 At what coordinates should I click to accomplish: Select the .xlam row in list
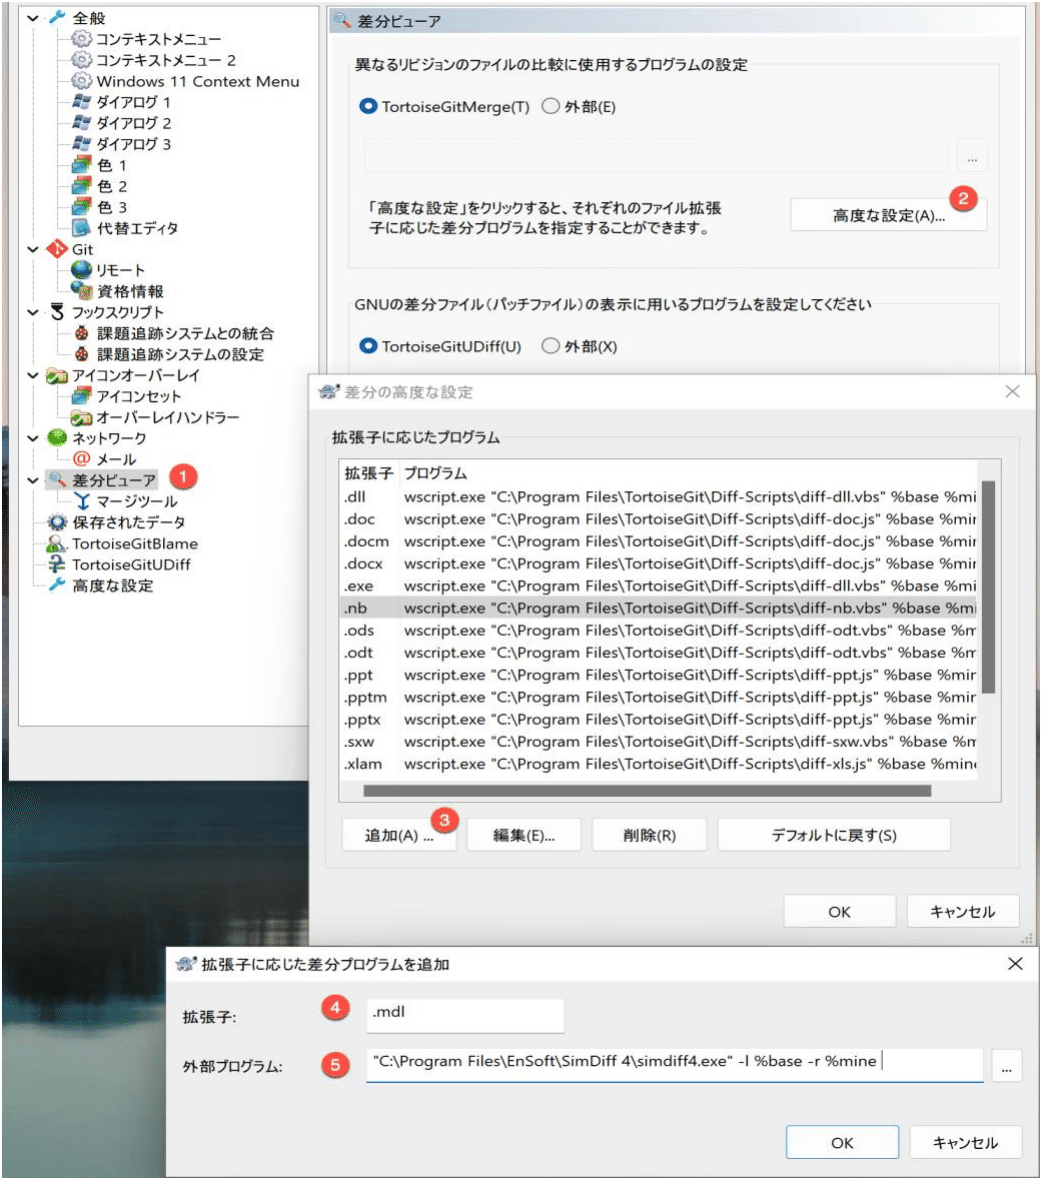pos(658,763)
